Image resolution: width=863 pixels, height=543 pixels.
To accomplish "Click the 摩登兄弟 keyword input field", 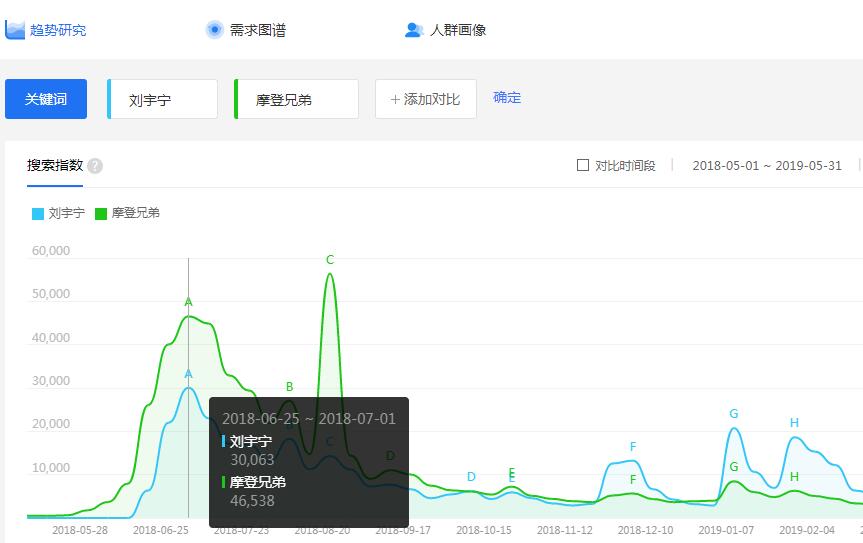I will click(x=297, y=99).
